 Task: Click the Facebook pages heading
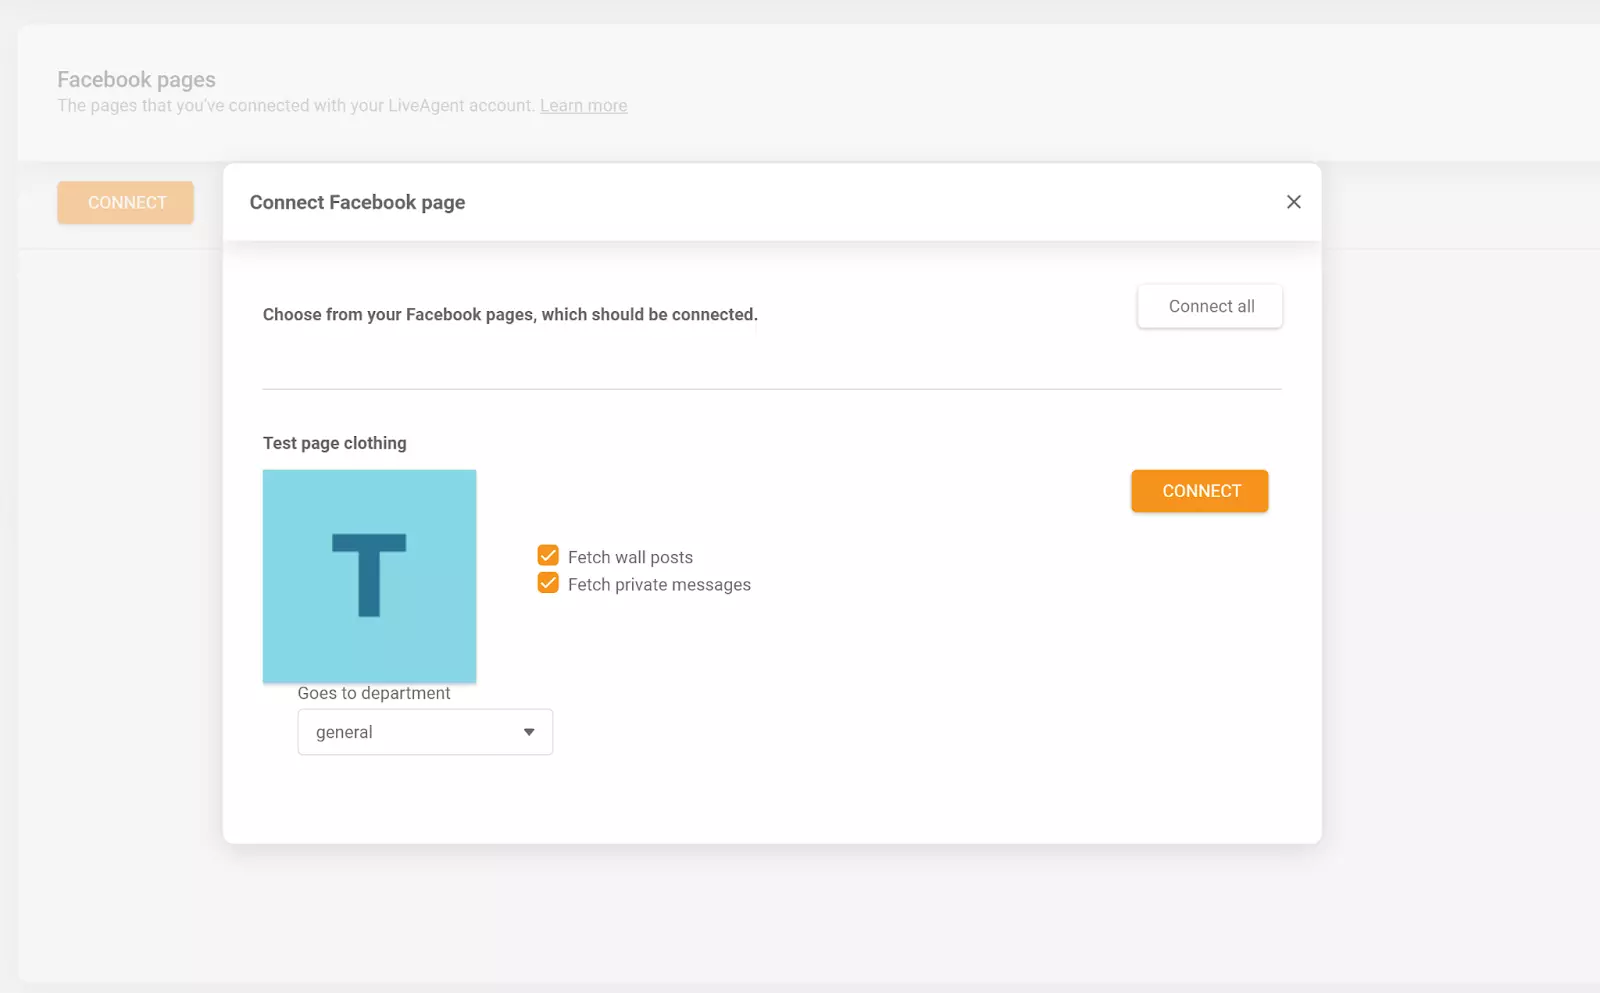[x=136, y=79]
